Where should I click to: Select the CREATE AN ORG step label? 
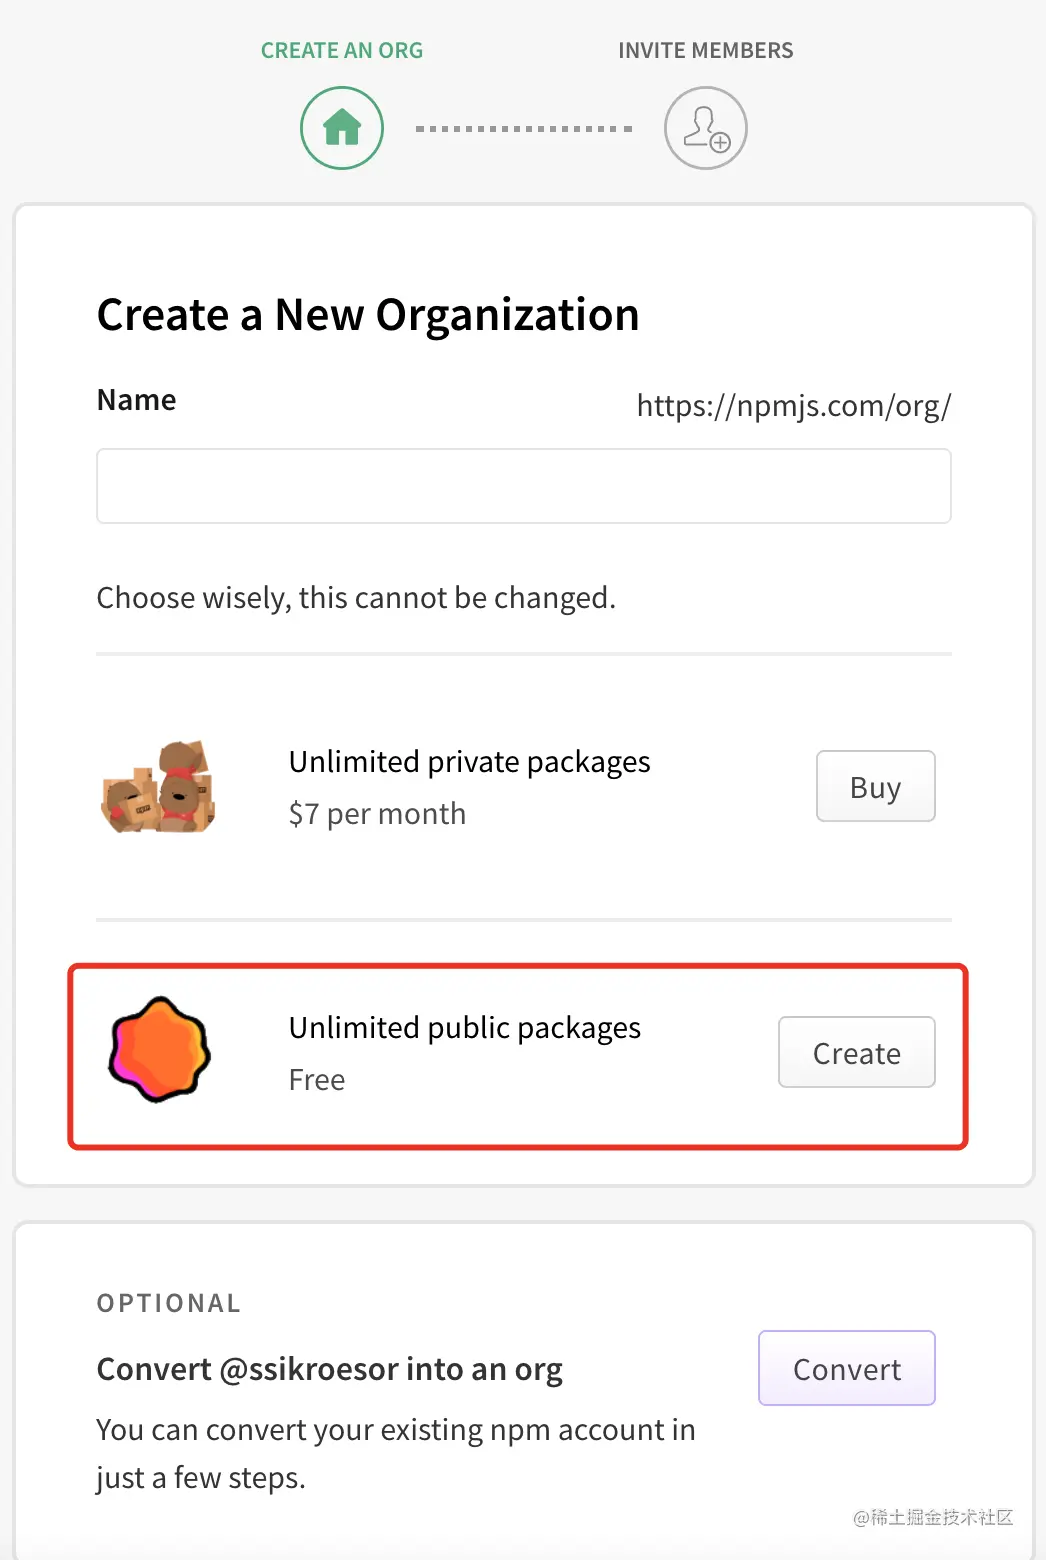coord(342,51)
